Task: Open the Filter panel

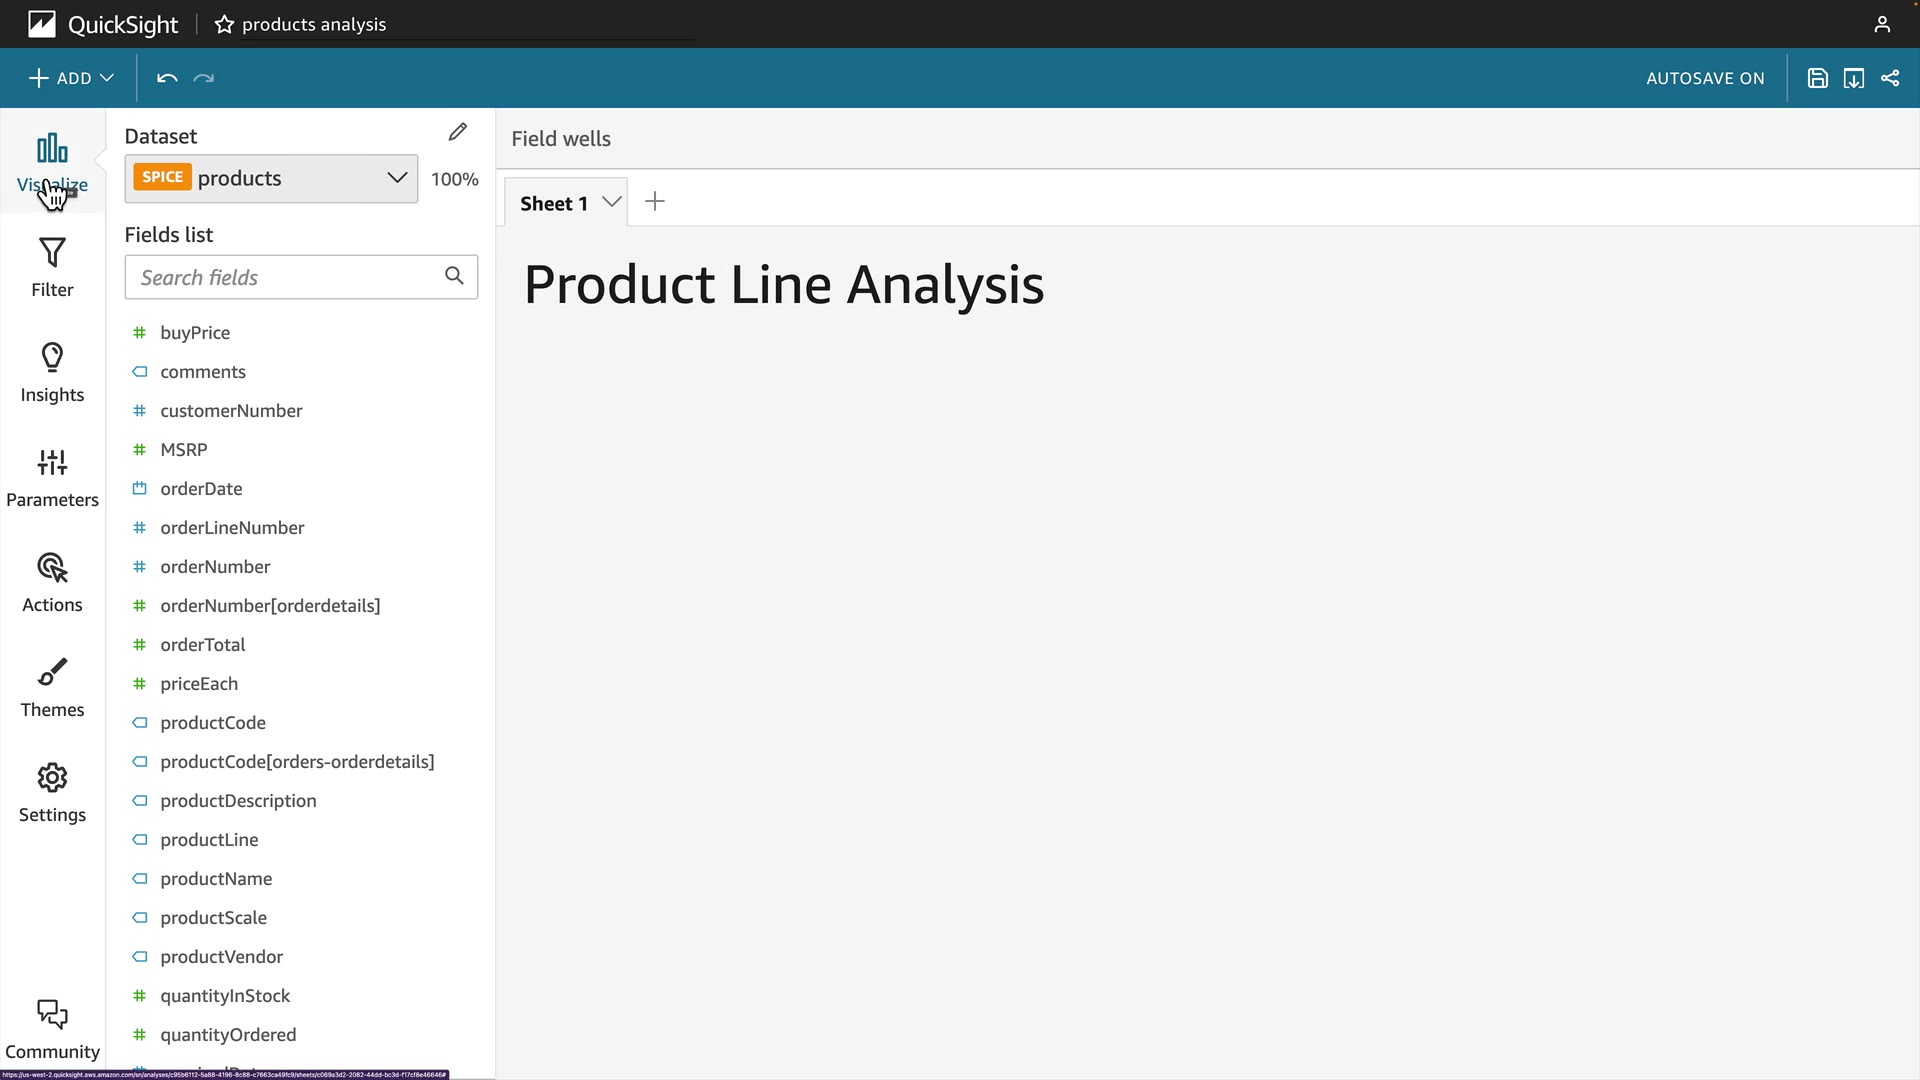Action: pos(52,267)
